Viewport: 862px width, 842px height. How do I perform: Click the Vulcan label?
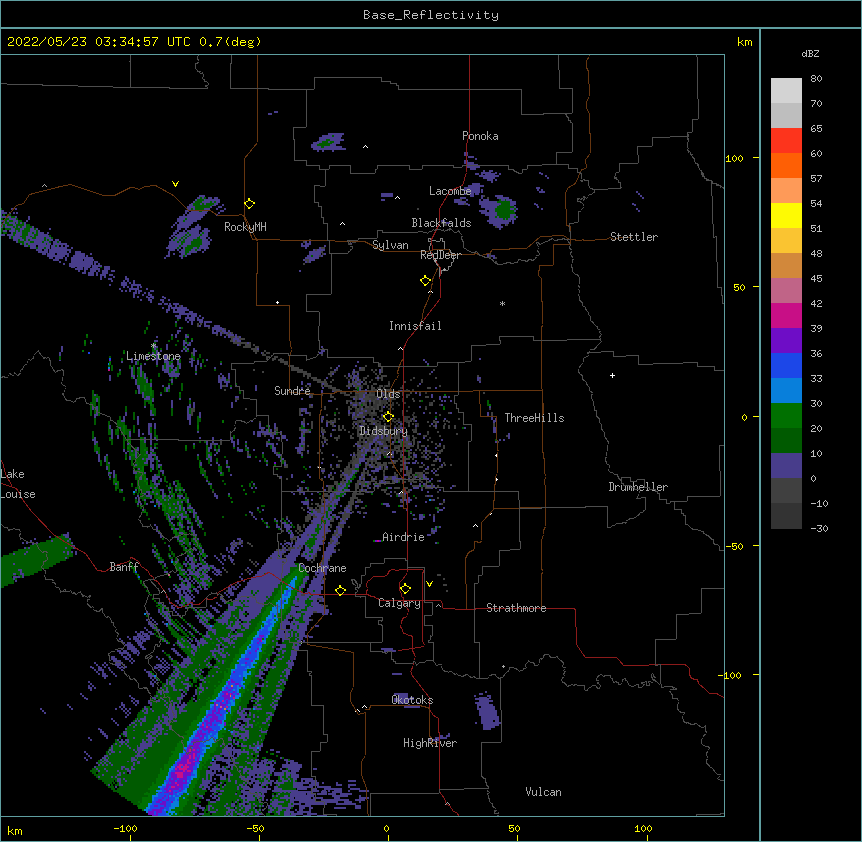543,792
